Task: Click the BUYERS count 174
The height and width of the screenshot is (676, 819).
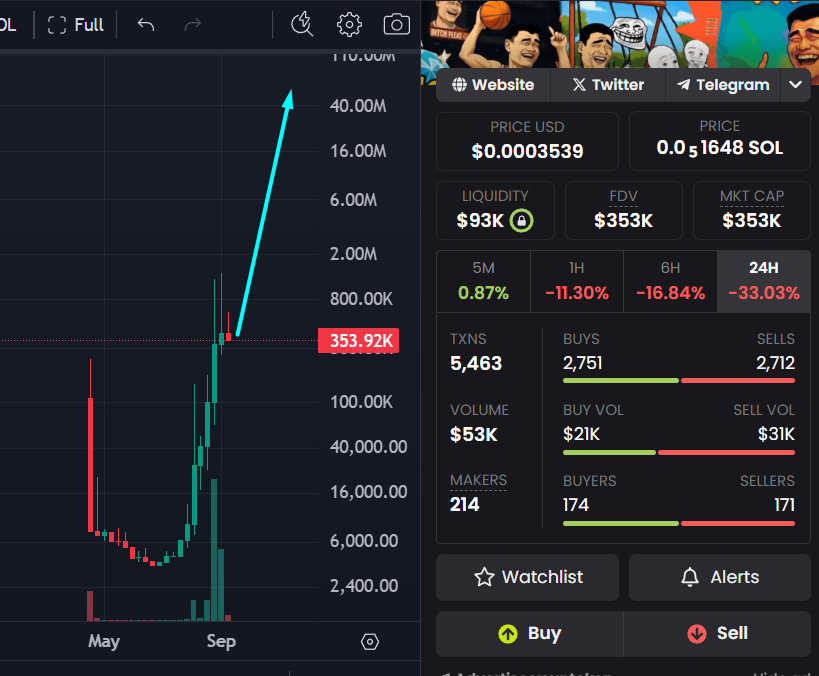Action: pos(576,505)
